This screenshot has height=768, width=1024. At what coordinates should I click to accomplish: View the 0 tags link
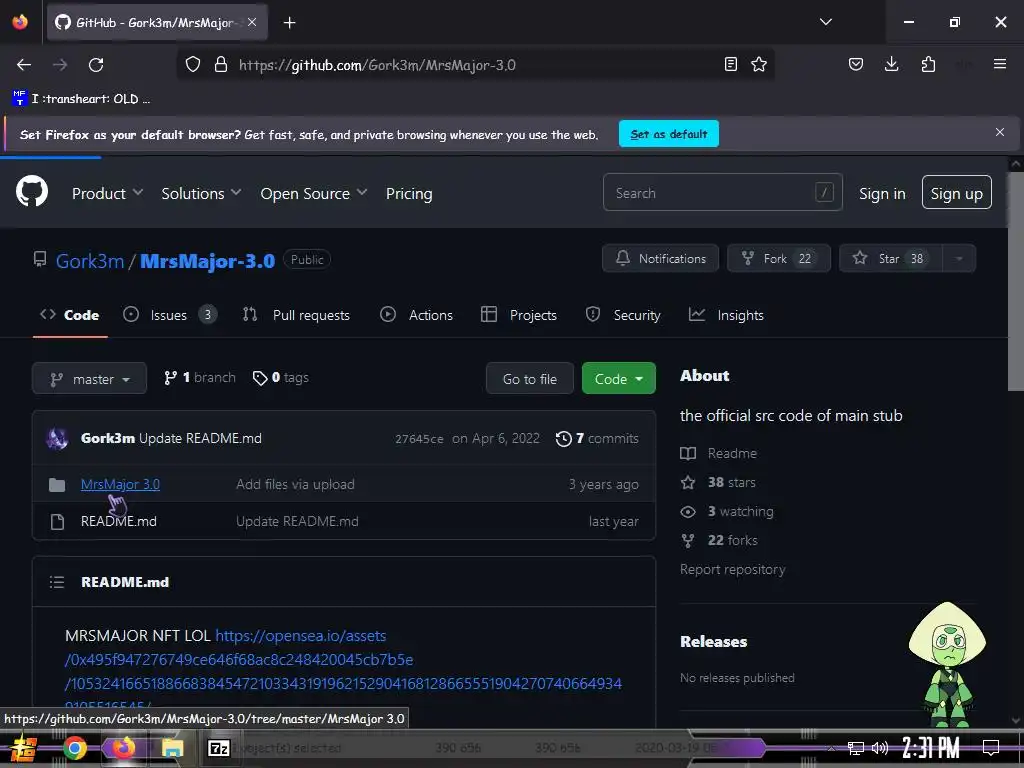tap(281, 377)
